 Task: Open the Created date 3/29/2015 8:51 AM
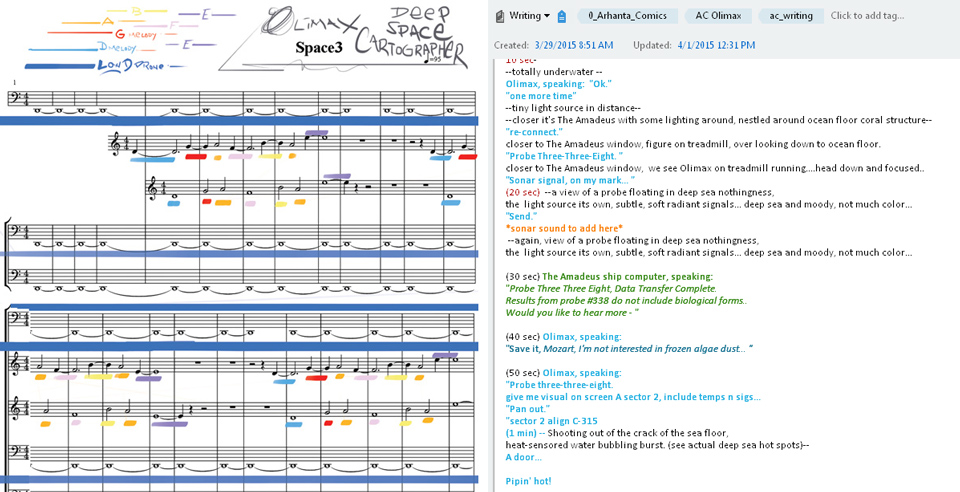pos(574,45)
